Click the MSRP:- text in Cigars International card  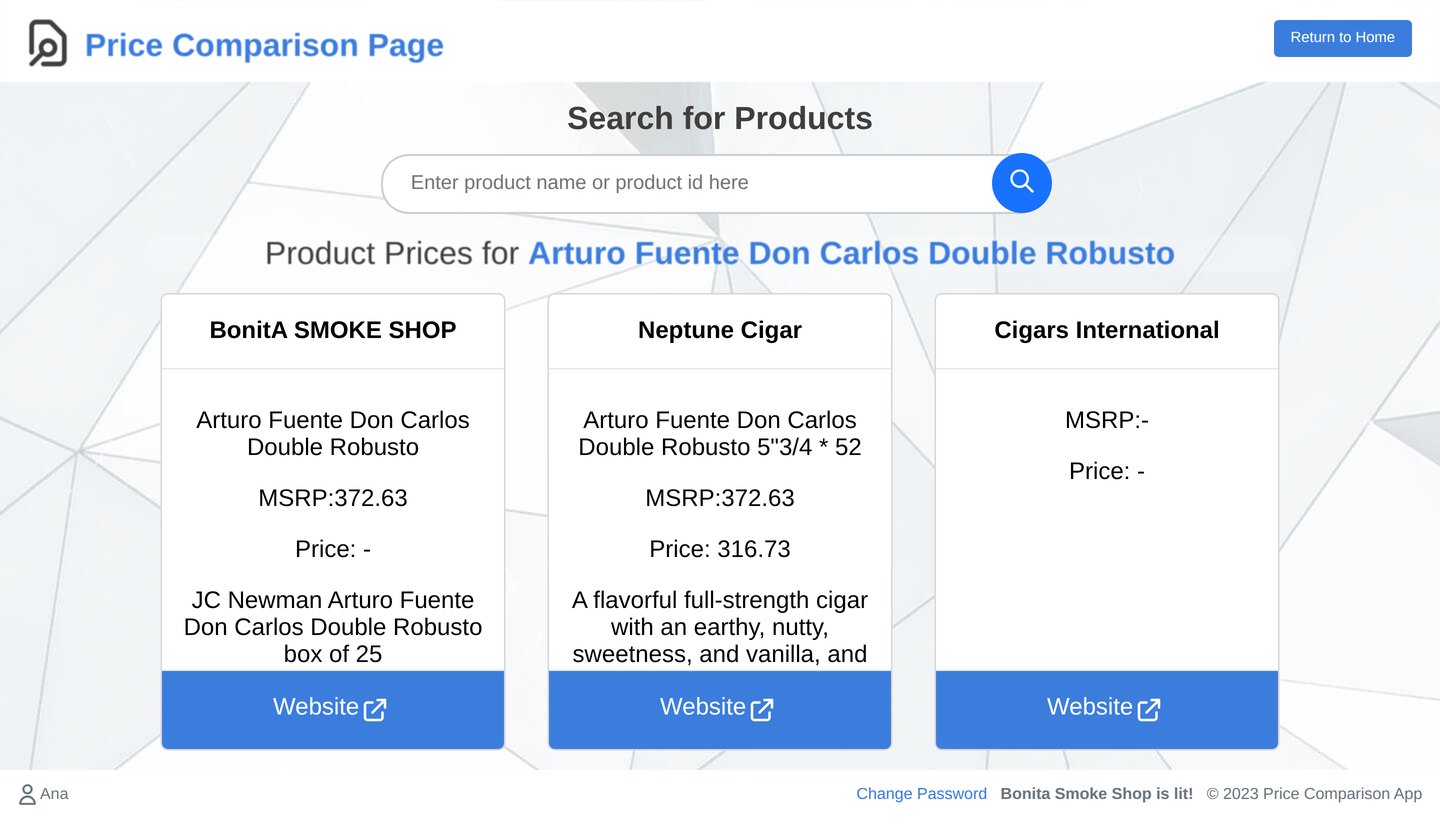click(x=1107, y=420)
